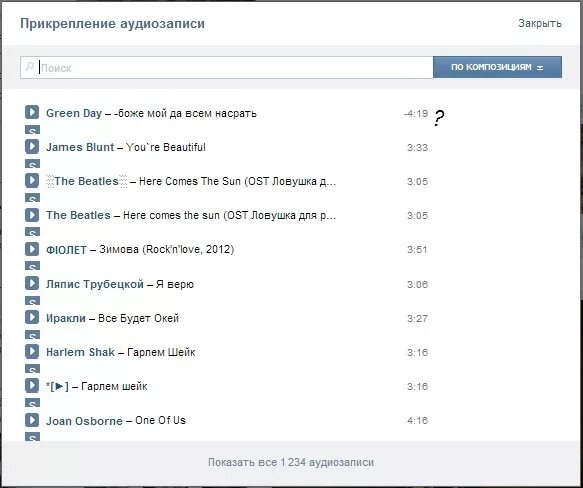Click duration 3:33 of James Blunt
This screenshot has height=488, width=583.
[417, 148]
